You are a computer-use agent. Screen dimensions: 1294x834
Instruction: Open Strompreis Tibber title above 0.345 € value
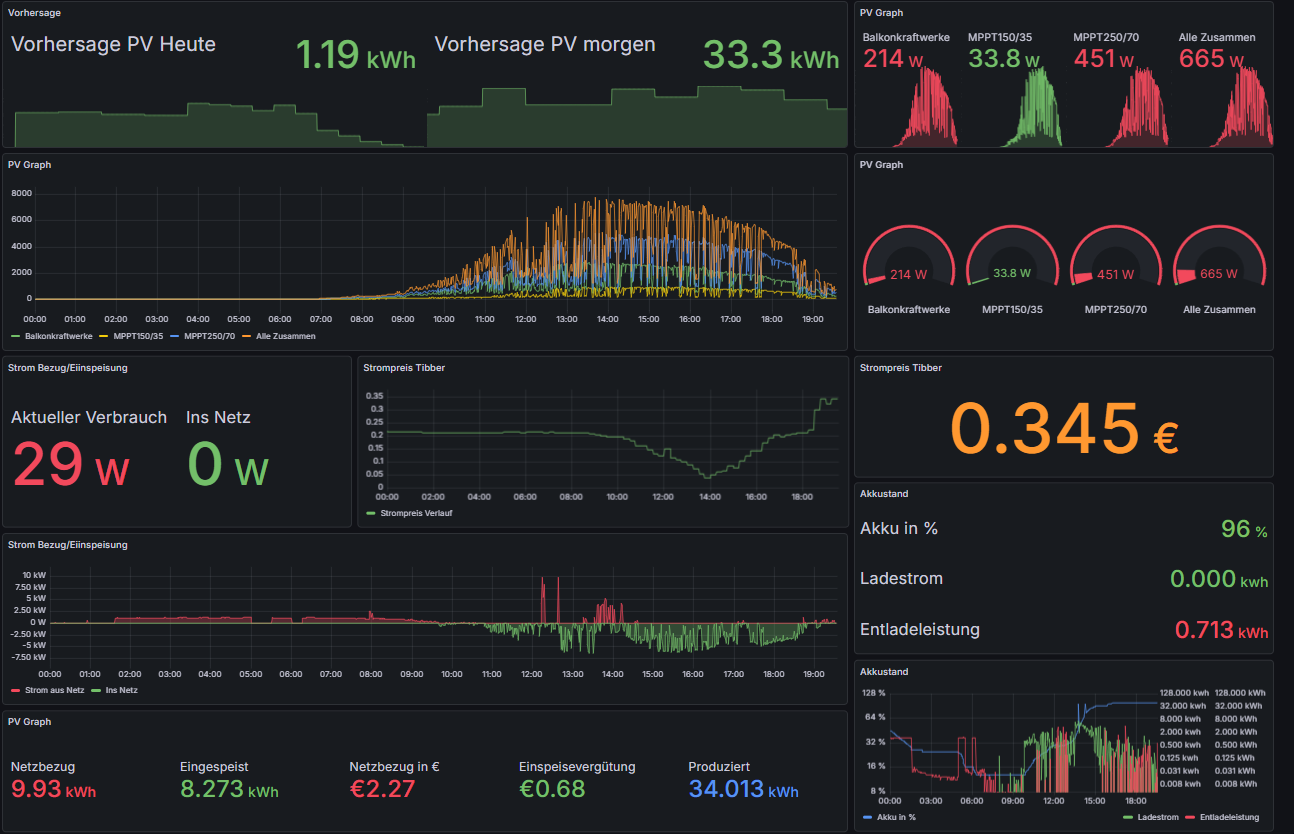901,368
